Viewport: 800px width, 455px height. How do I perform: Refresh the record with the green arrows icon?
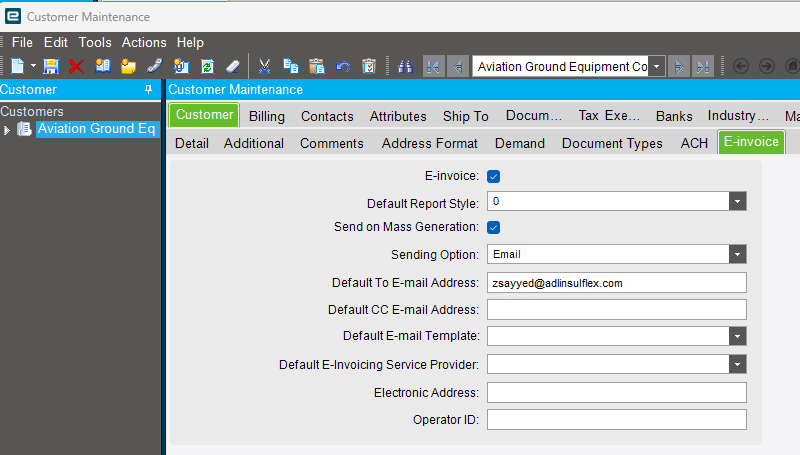click(207, 66)
